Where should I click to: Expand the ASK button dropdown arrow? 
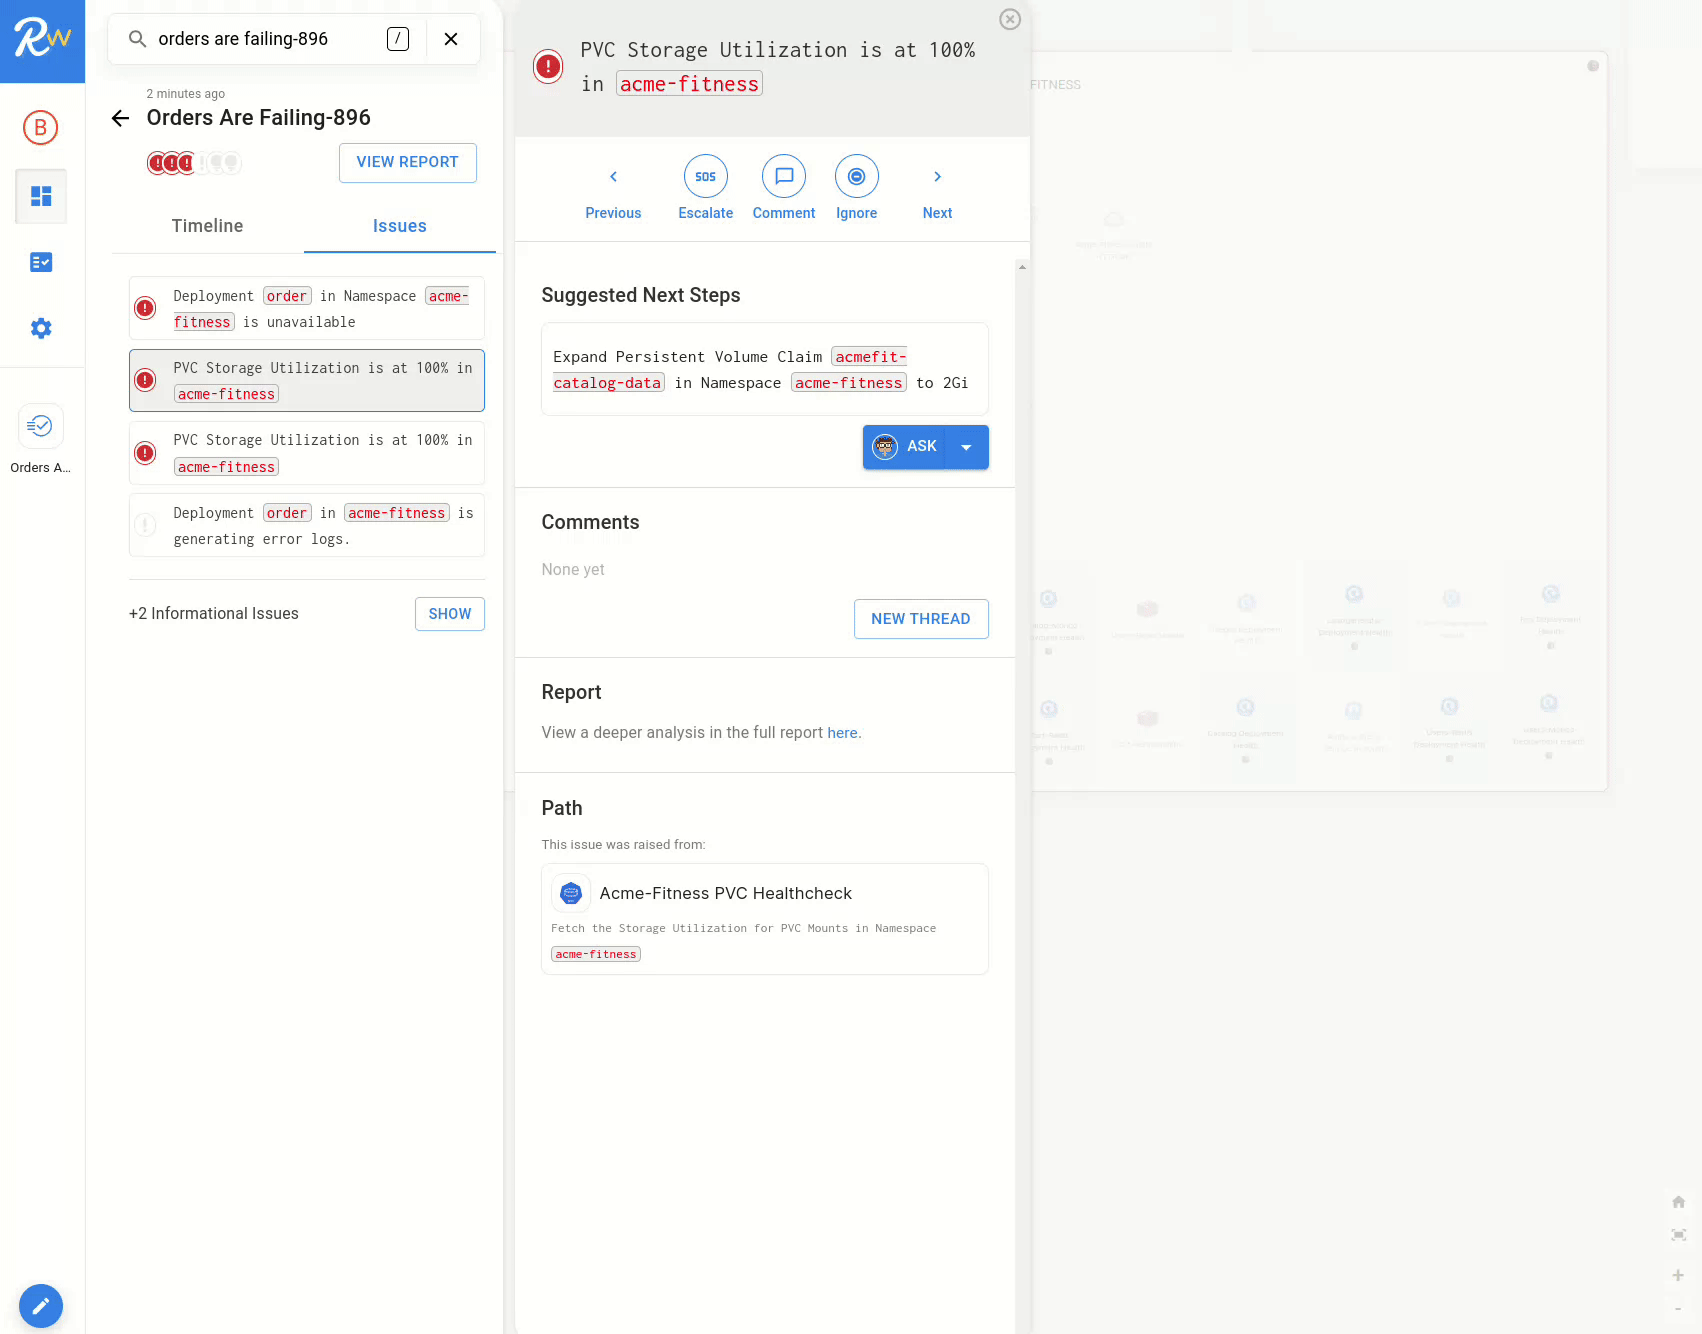(x=966, y=447)
